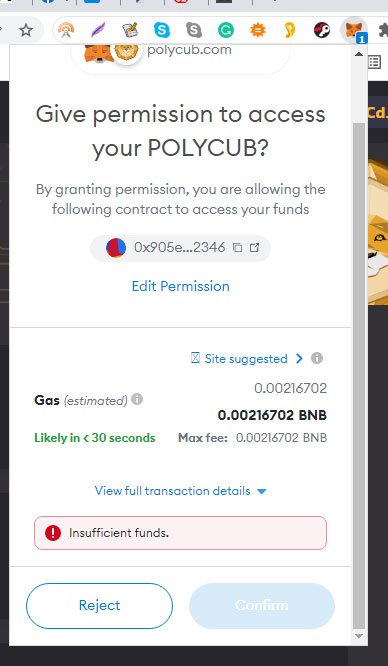Click the scrollbar down arrow
The height and width of the screenshot is (666, 388).
359,636
